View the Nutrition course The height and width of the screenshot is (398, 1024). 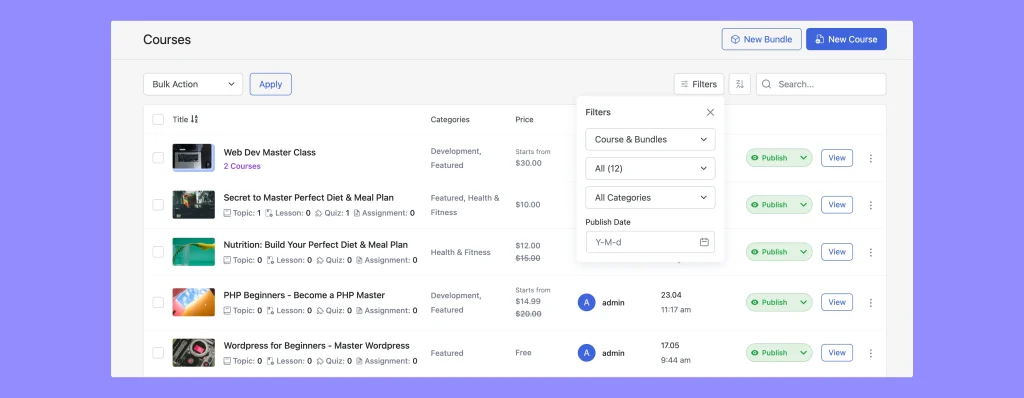pyautogui.click(x=837, y=252)
